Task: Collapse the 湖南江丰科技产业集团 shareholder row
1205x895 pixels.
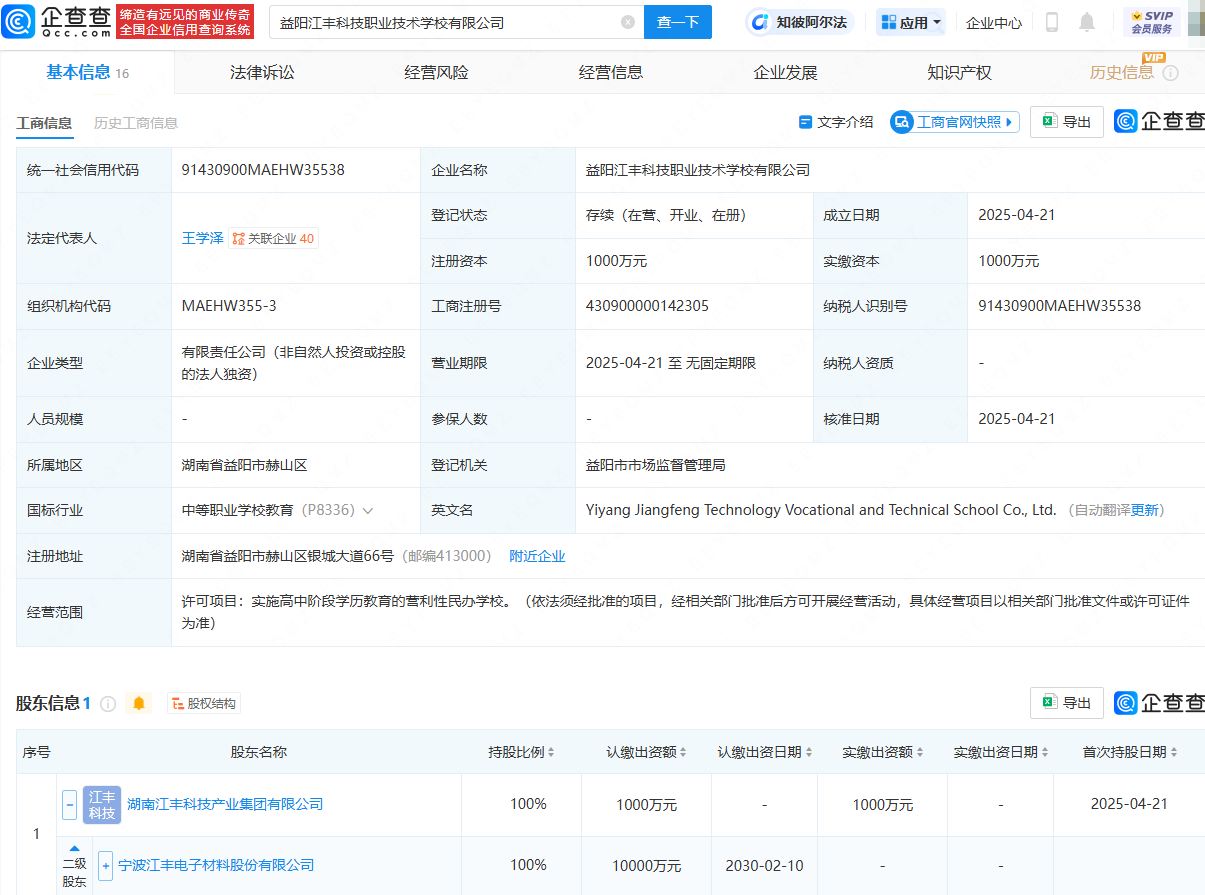Action: (70, 804)
